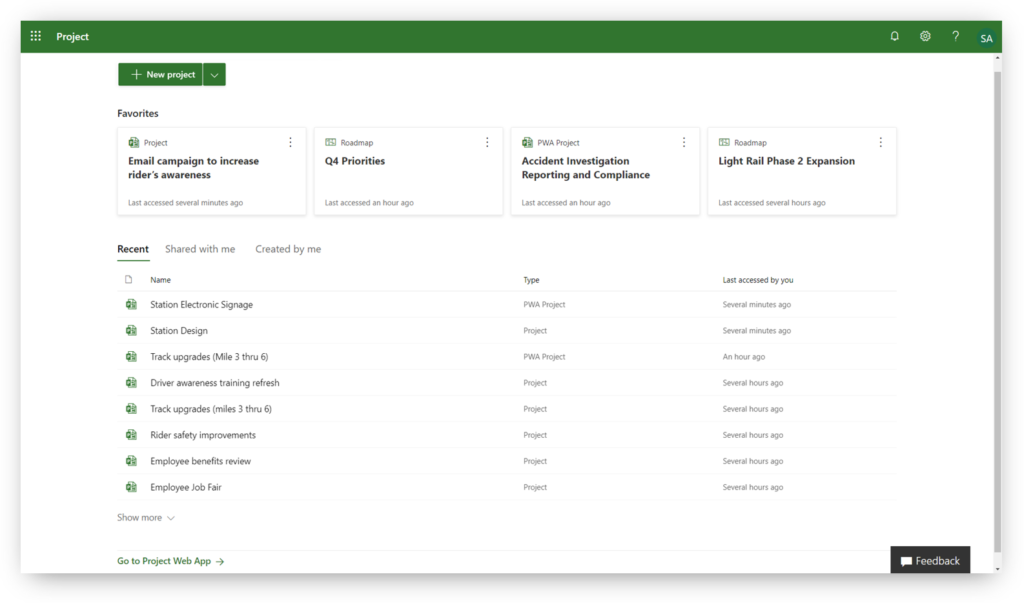This screenshot has height=603, width=1024.
Task: Open the settings gear
Action: coord(925,37)
